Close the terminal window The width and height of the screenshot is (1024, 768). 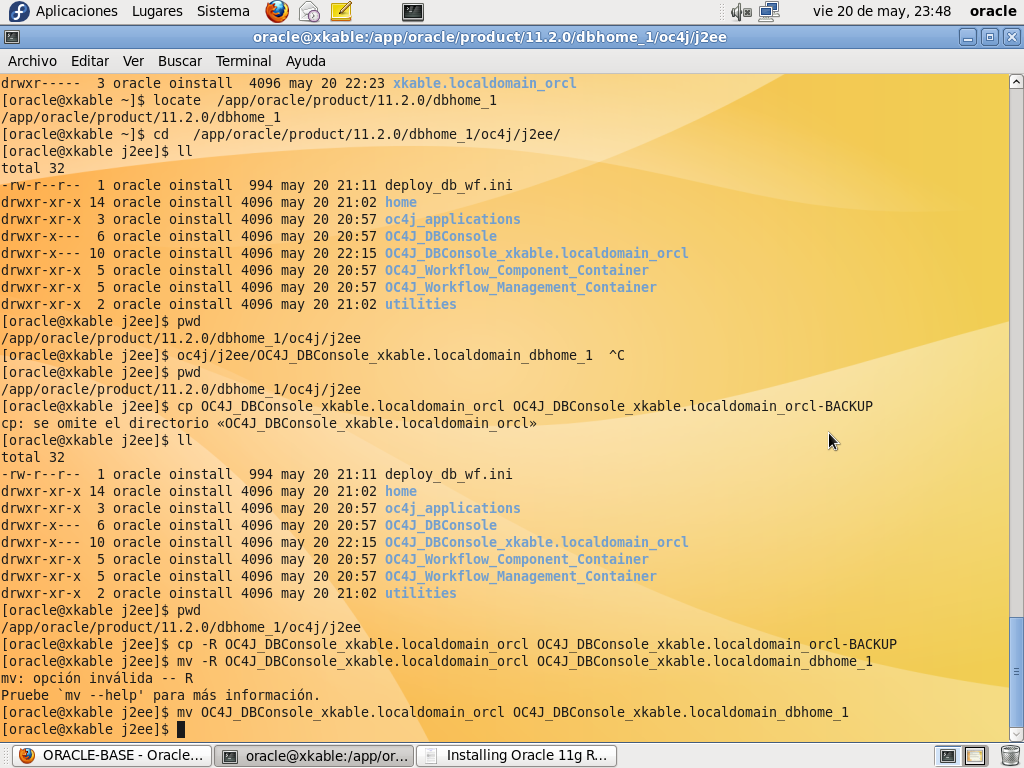coord(1011,37)
